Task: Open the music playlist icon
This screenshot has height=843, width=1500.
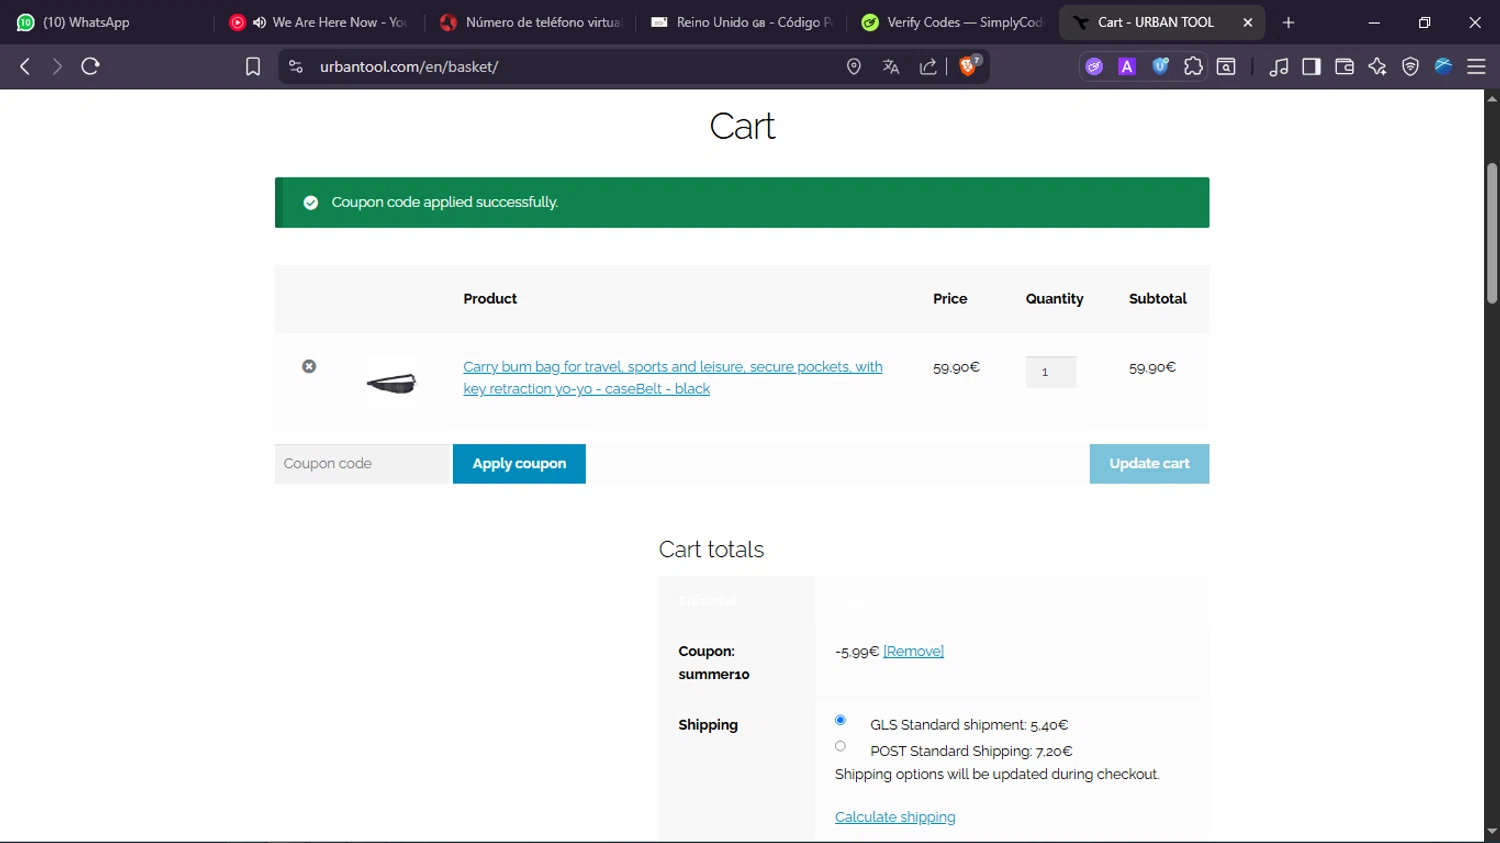Action: [x=1279, y=67]
